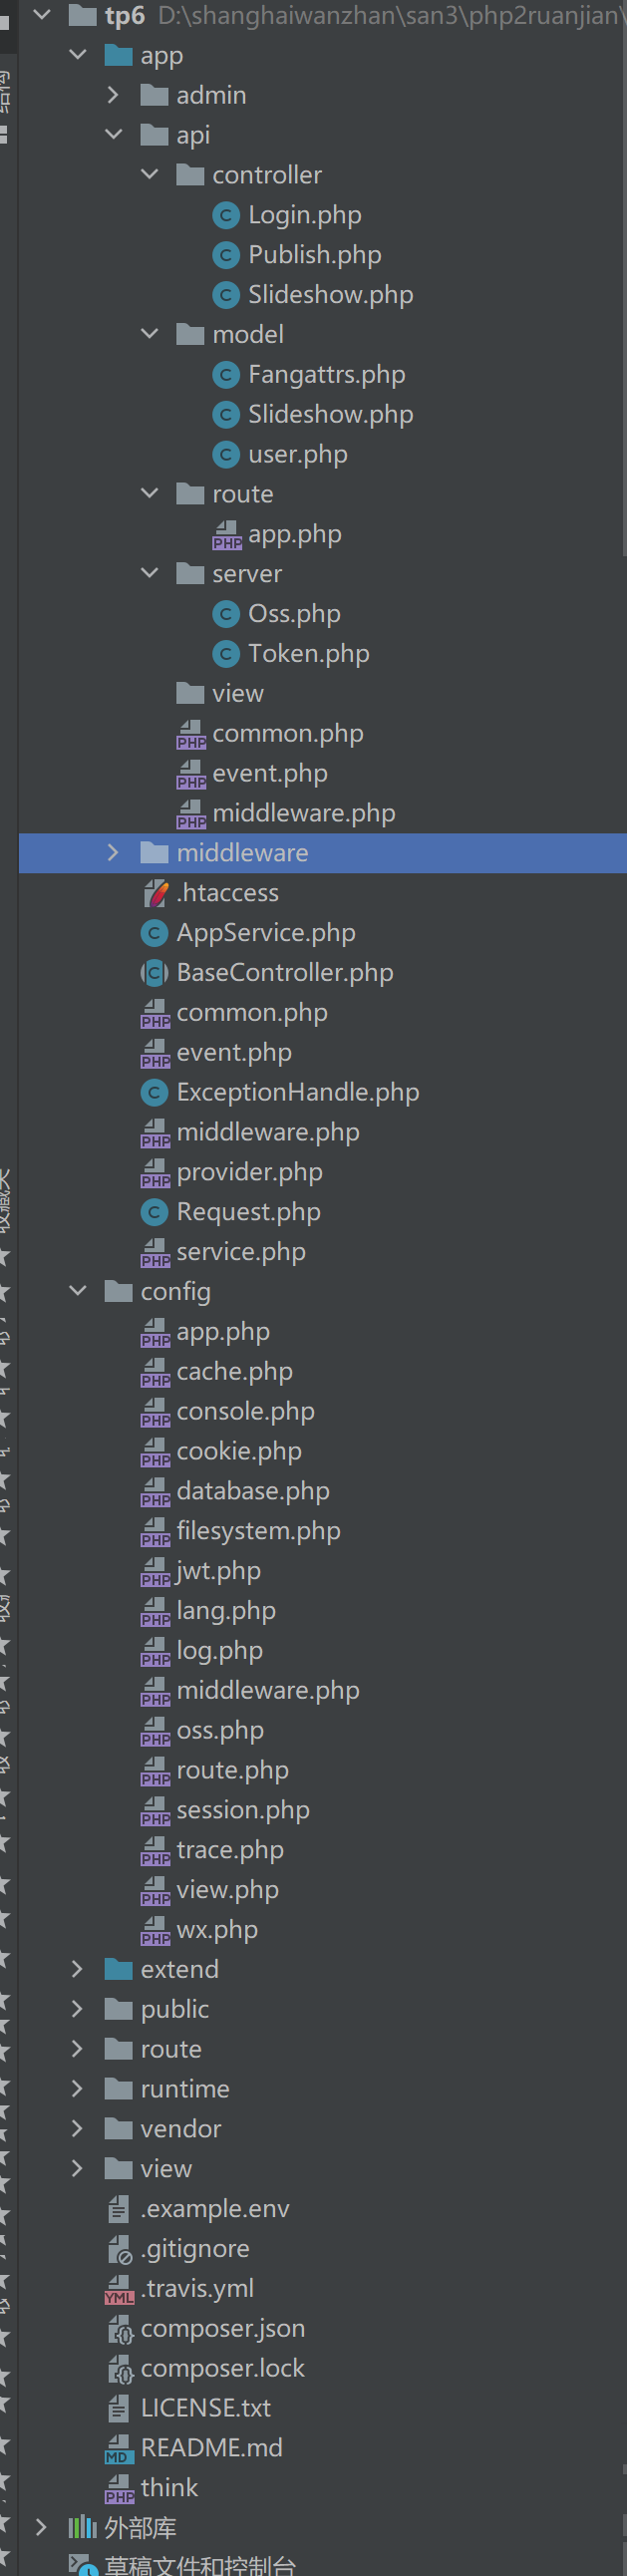The height and width of the screenshot is (2576, 627).
Task: Click the user.php class icon
Action: pos(227,454)
